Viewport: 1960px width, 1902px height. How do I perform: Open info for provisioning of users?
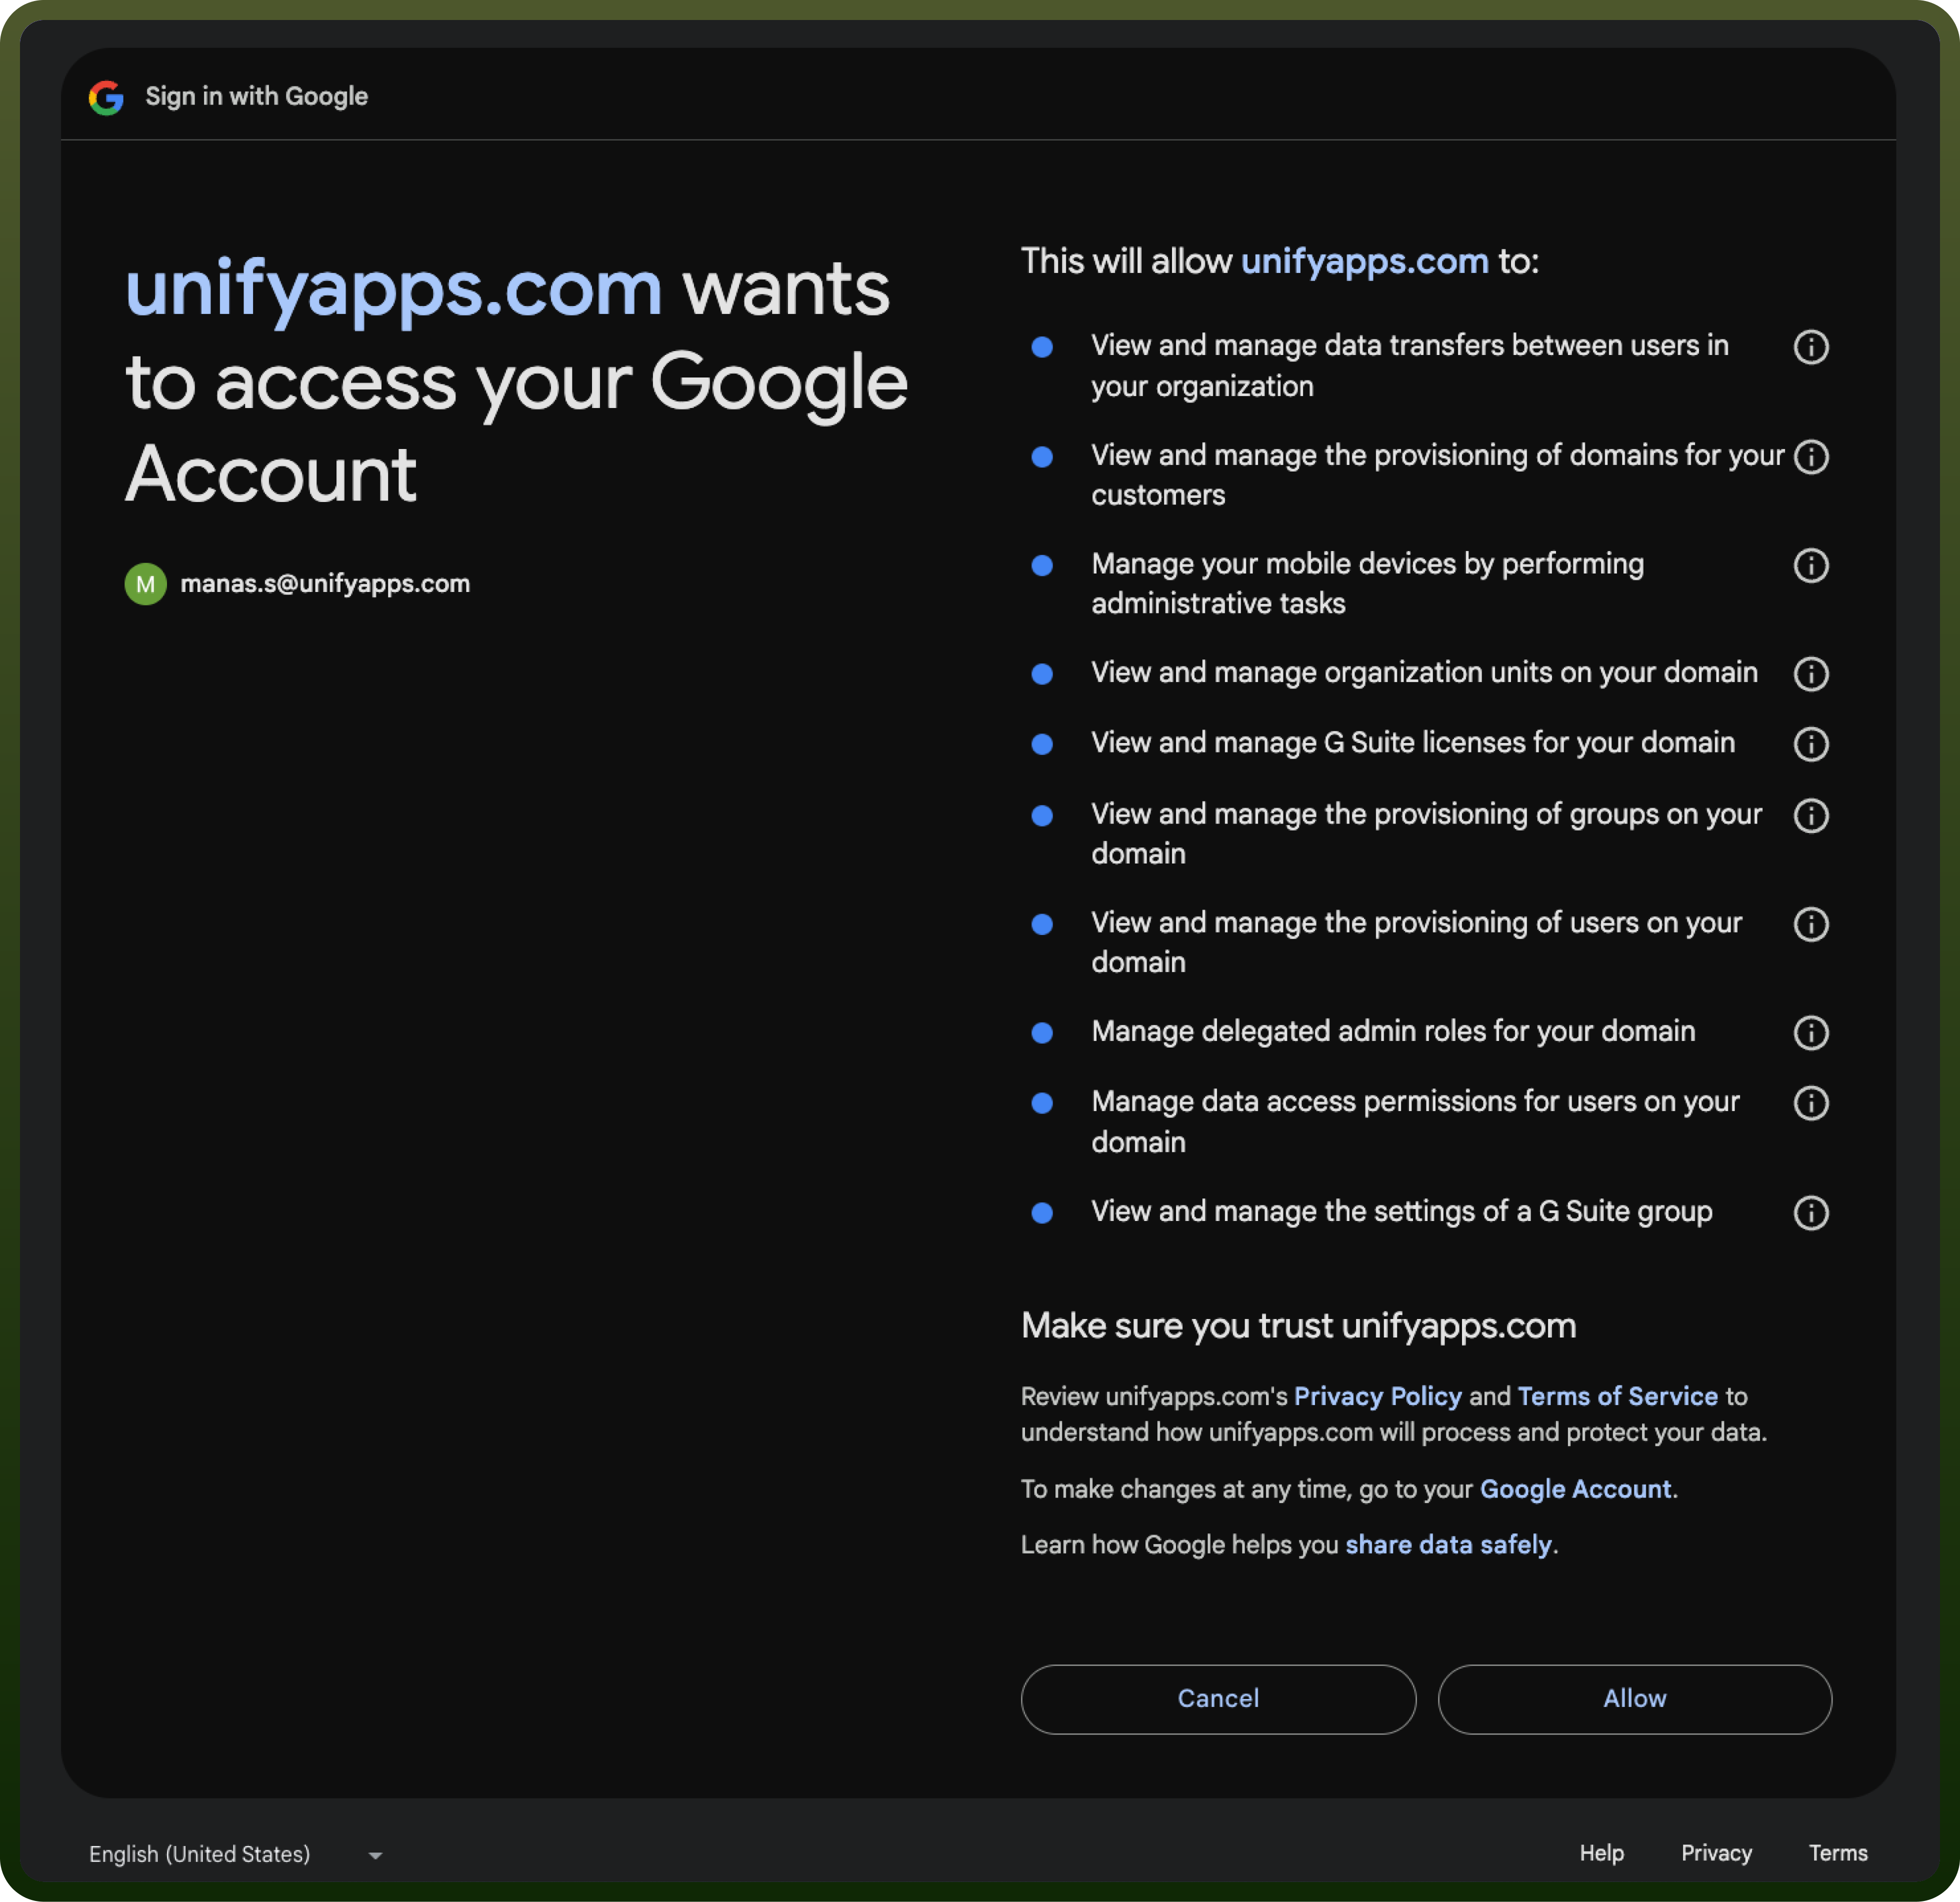(x=1810, y=924)
